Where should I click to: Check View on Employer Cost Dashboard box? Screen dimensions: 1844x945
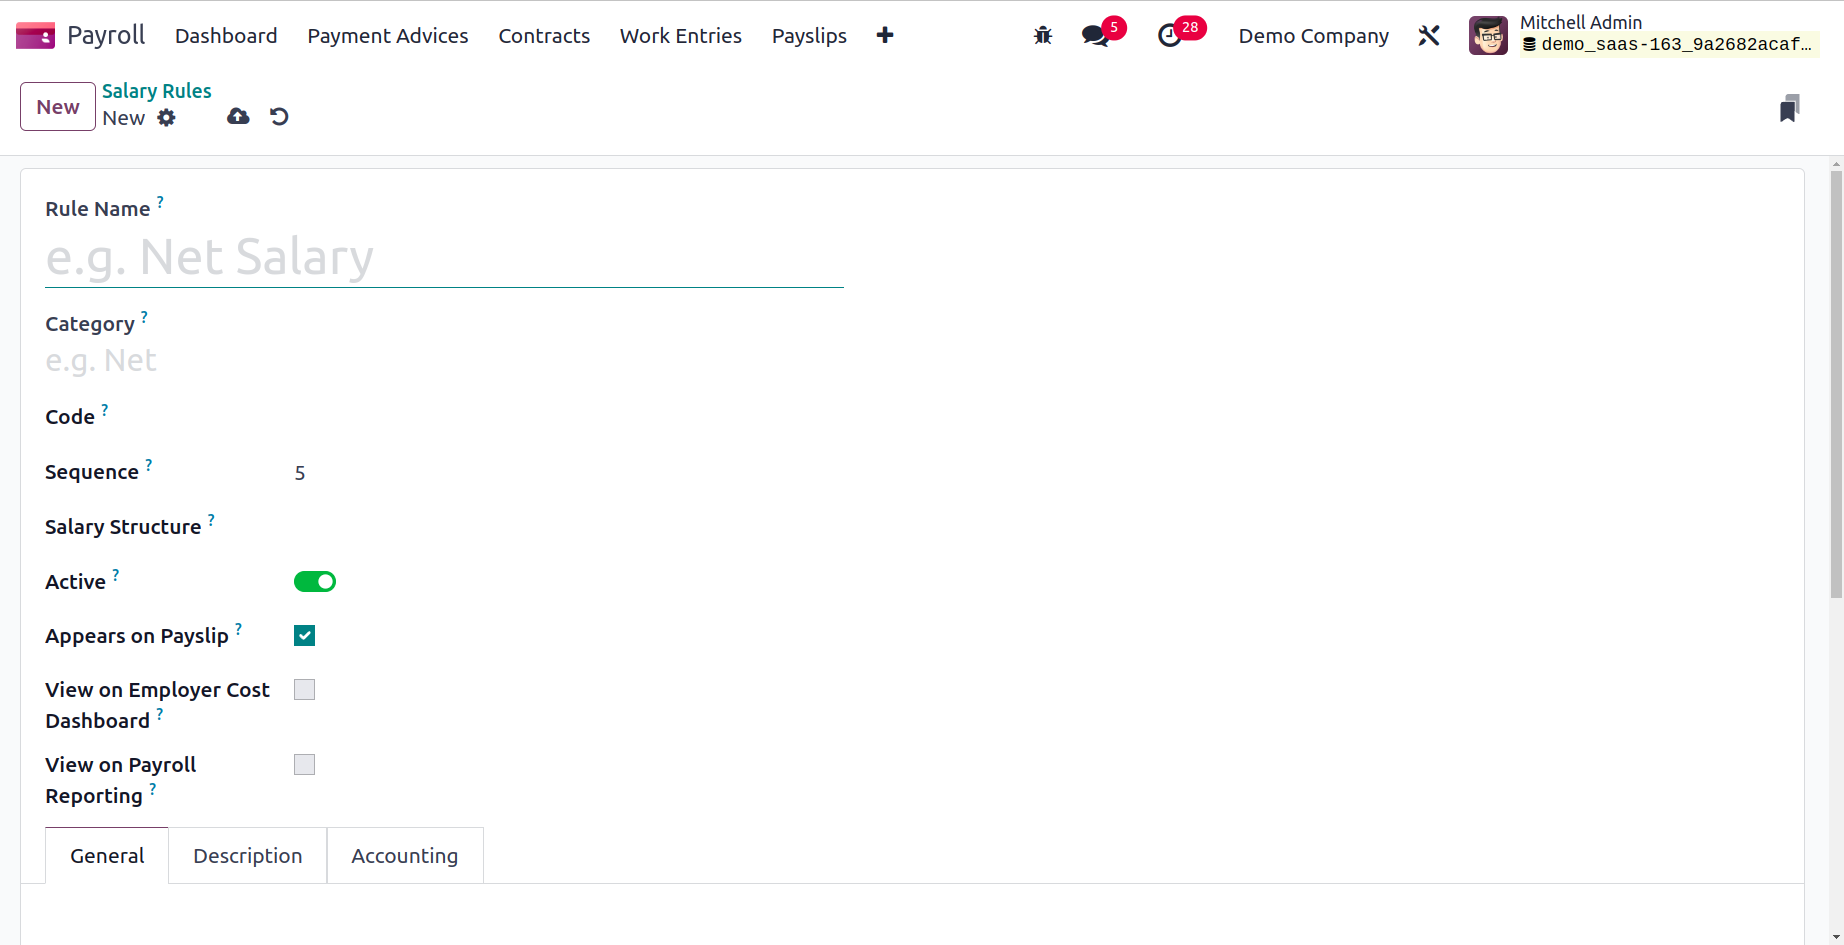pos(305,690)
